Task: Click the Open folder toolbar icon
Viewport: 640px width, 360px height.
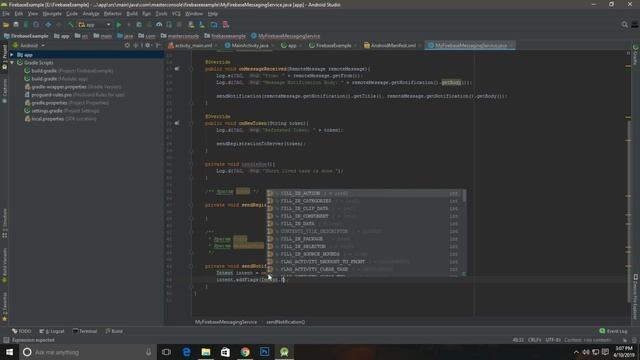Action: (x=6, y=25)
